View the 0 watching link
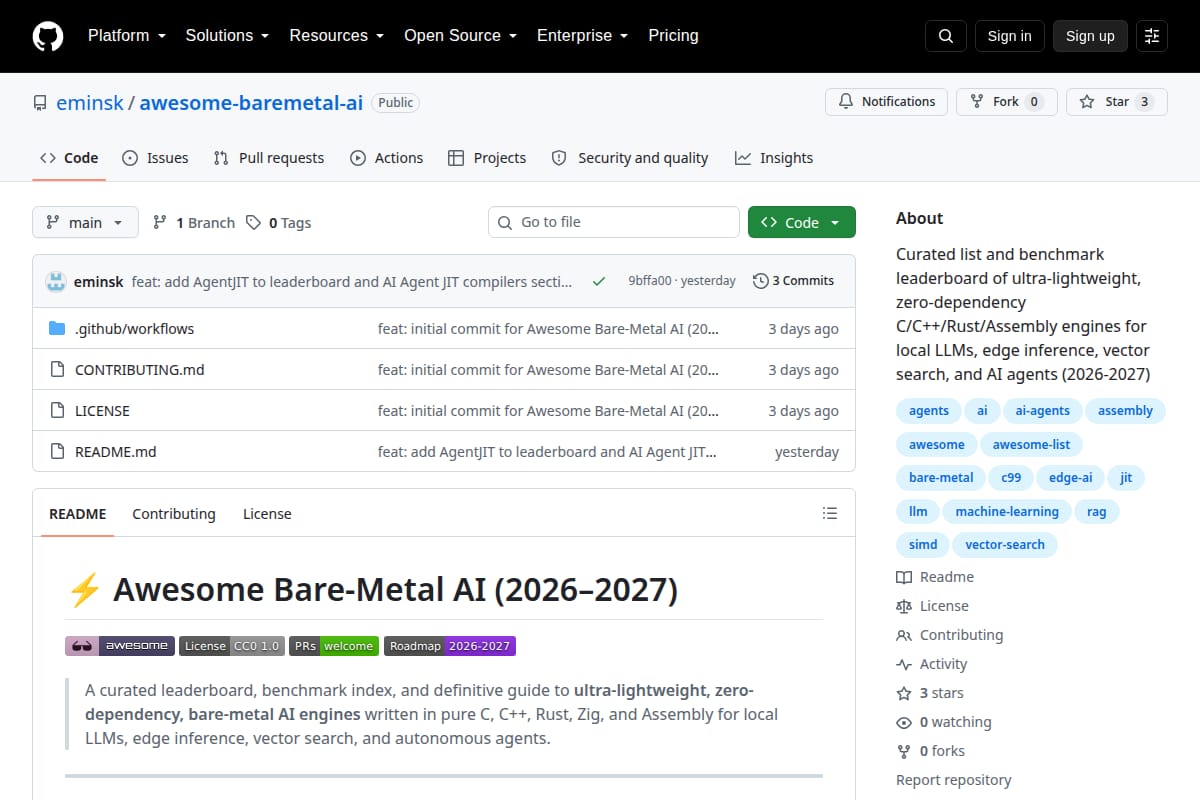Screen dimensions: 1200x800 tap(944, 722)
